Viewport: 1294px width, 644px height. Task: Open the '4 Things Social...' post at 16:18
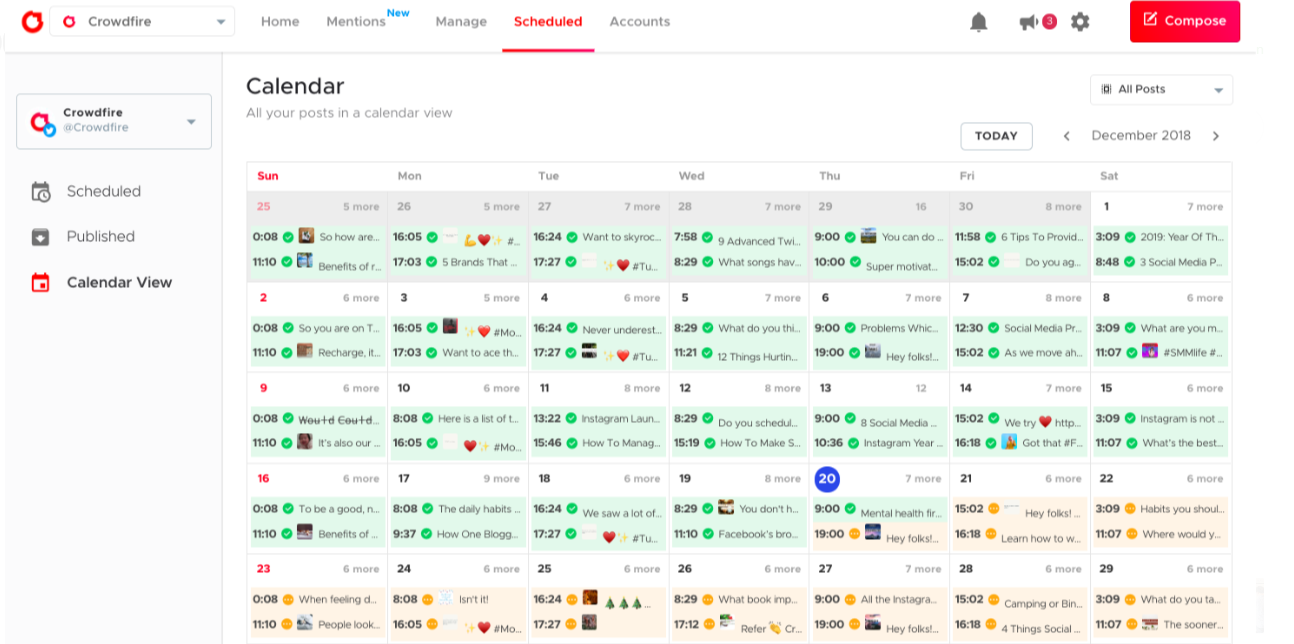(x=1020, y=625)
